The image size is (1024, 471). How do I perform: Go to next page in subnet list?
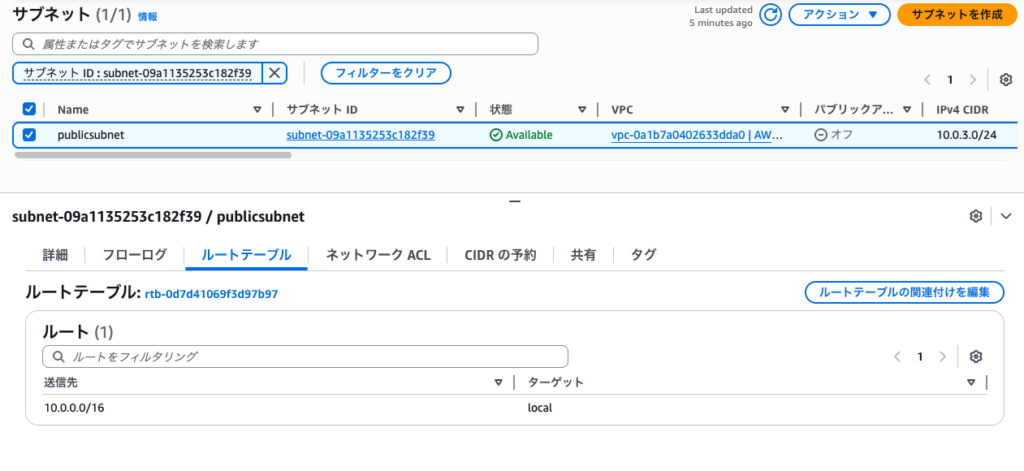[971, 80]
